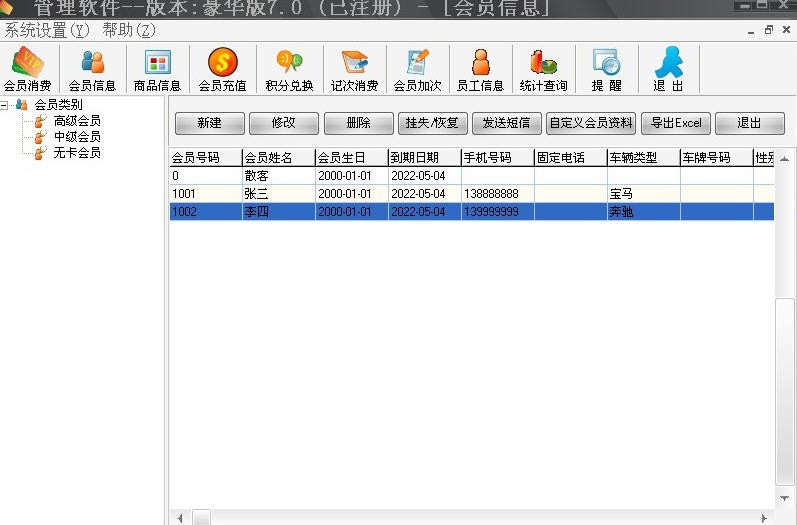
Task: Restore the inner 会员信息 child window
Action: (x=769, y=30)
